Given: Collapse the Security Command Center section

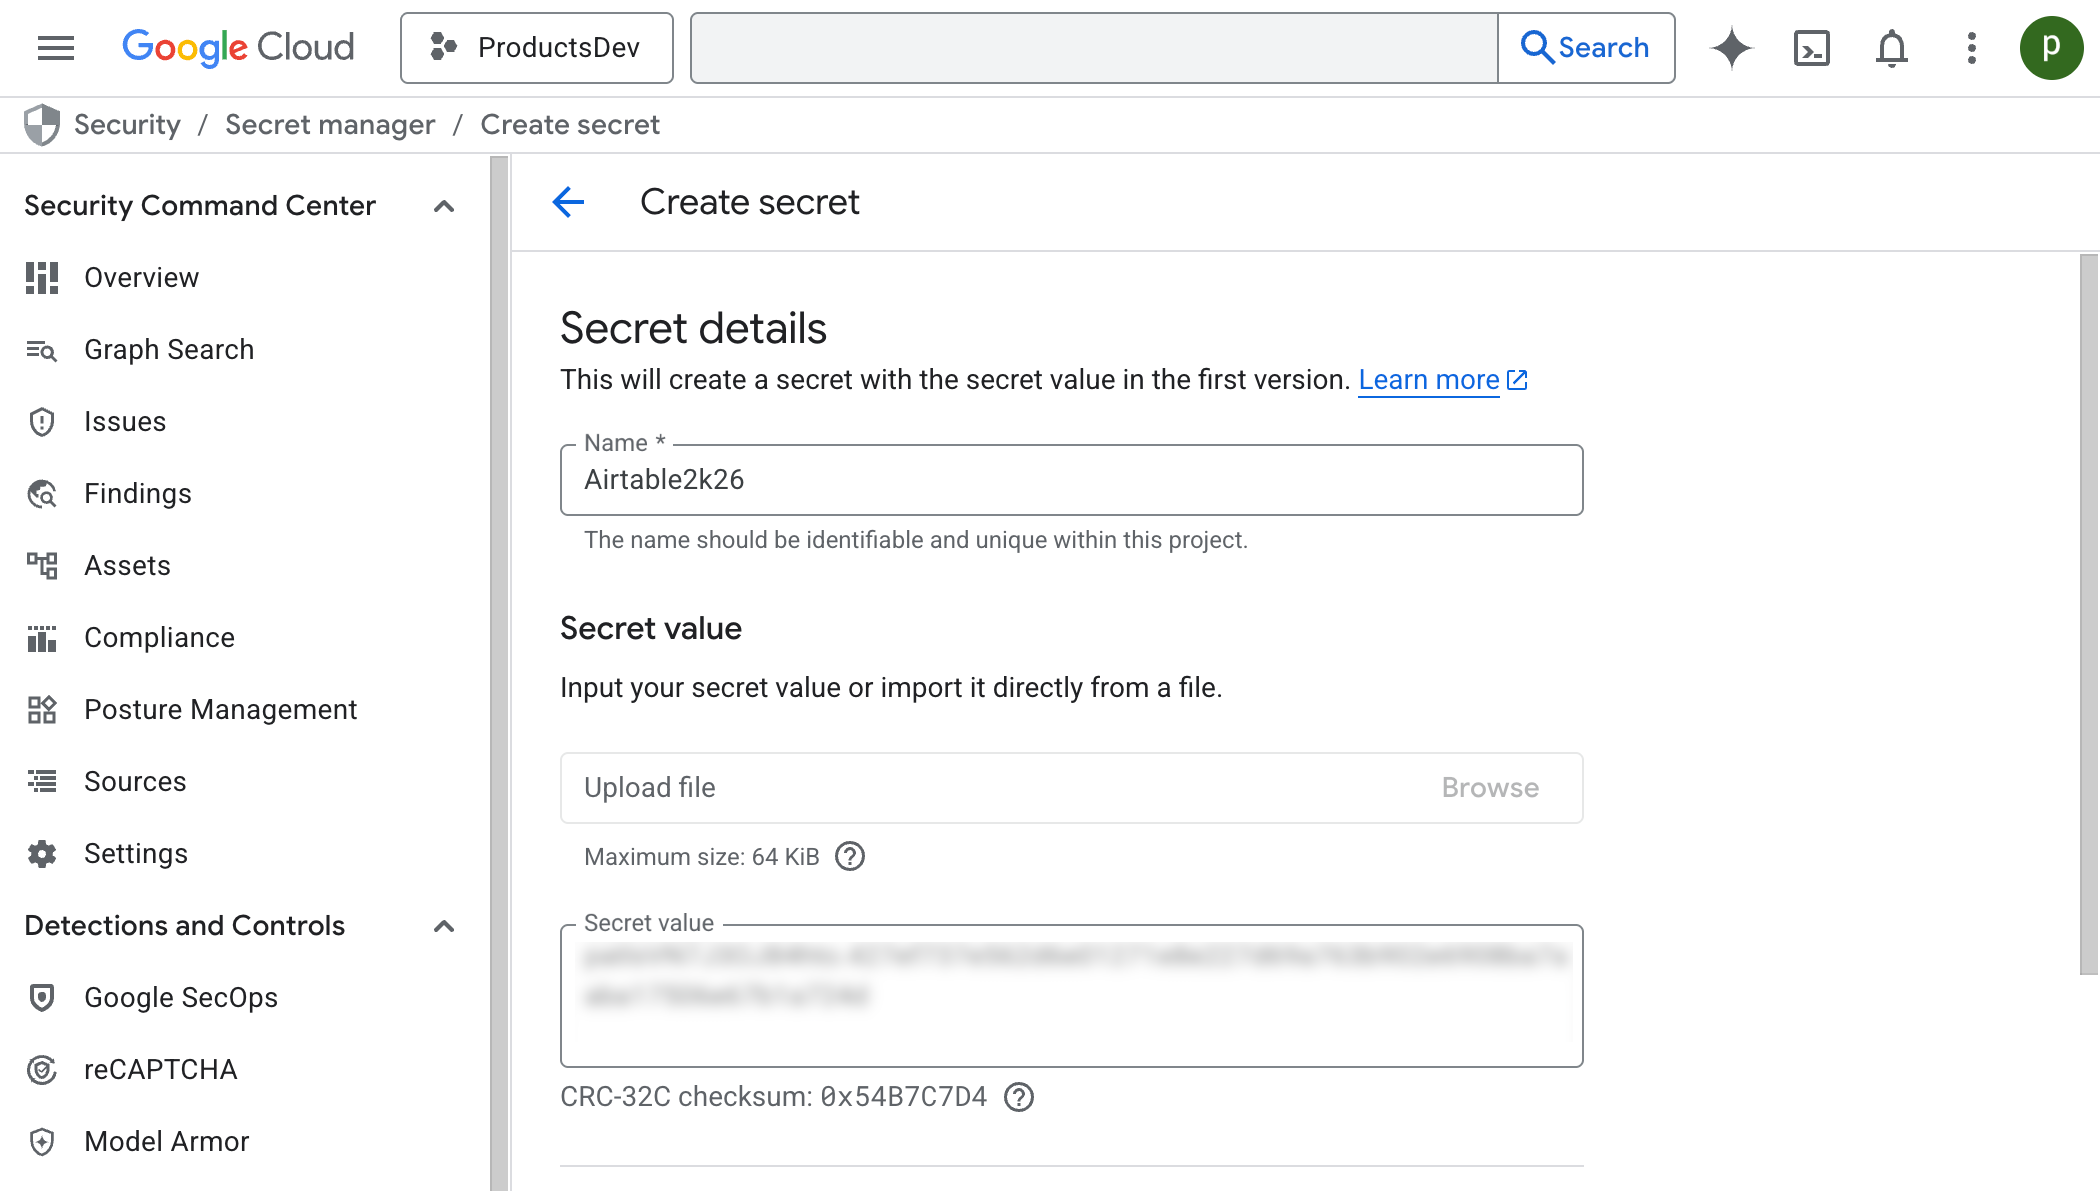Looking at the screenshot, I should [444, 206].
